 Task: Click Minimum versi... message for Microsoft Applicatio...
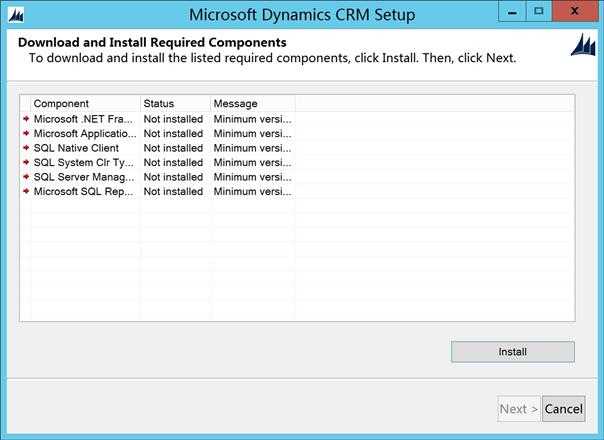coord(252,133)
